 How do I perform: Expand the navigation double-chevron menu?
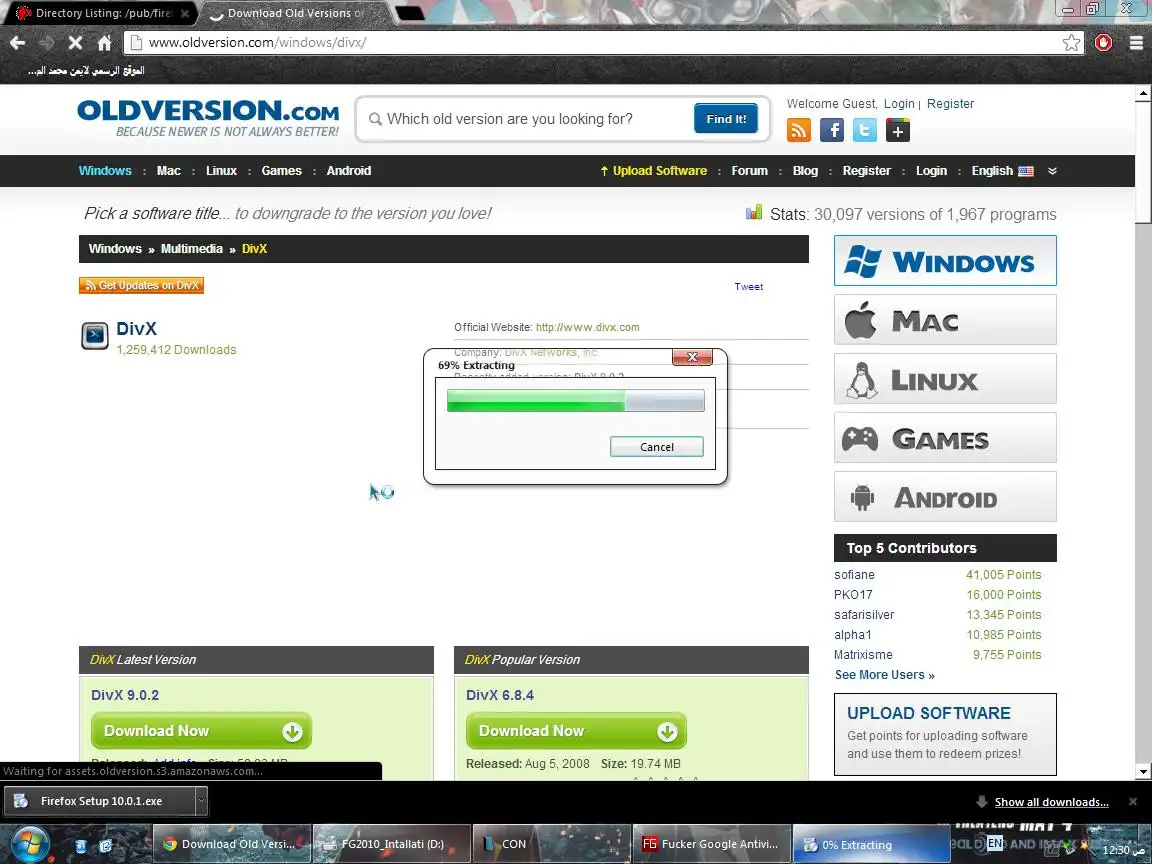coord(1052,170)
